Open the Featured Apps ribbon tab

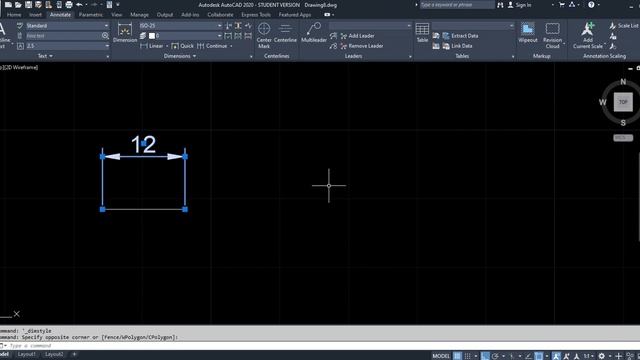point(295,15)
